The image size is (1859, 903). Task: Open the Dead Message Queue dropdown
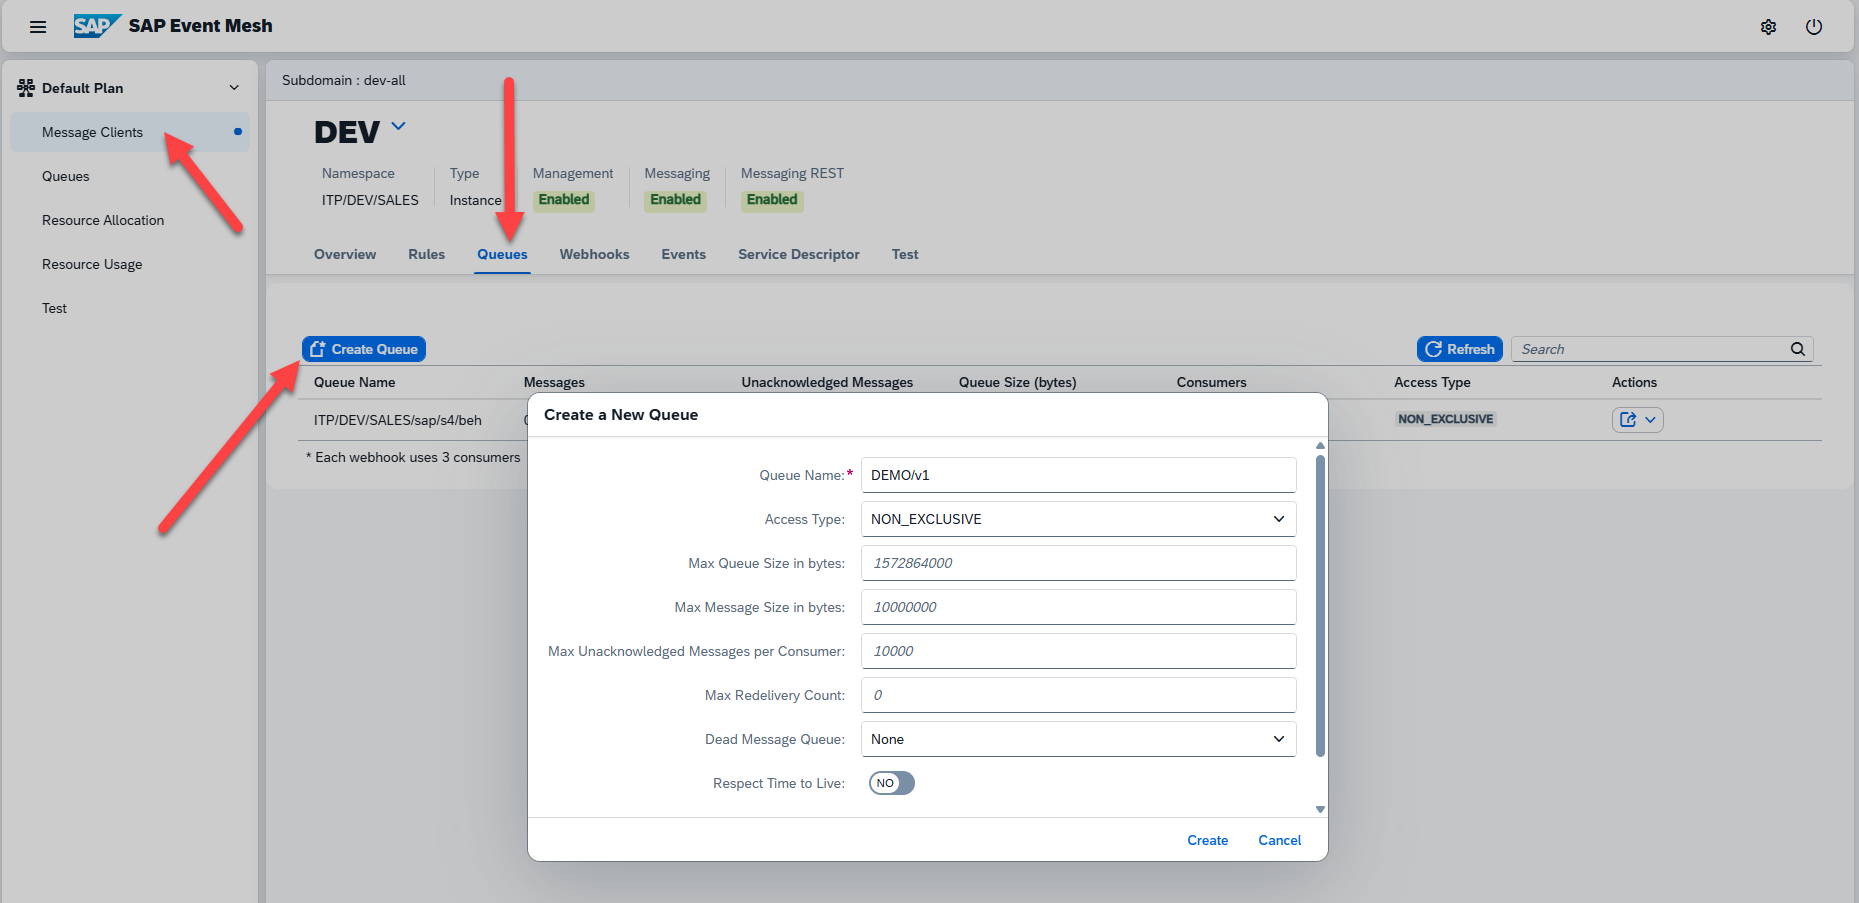[x=1078, y=739]
